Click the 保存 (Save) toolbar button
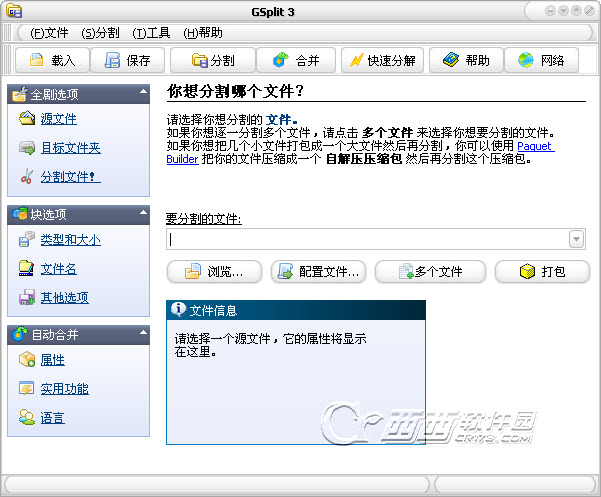Screen dimensions: 601x497 [x=128, y=61]
